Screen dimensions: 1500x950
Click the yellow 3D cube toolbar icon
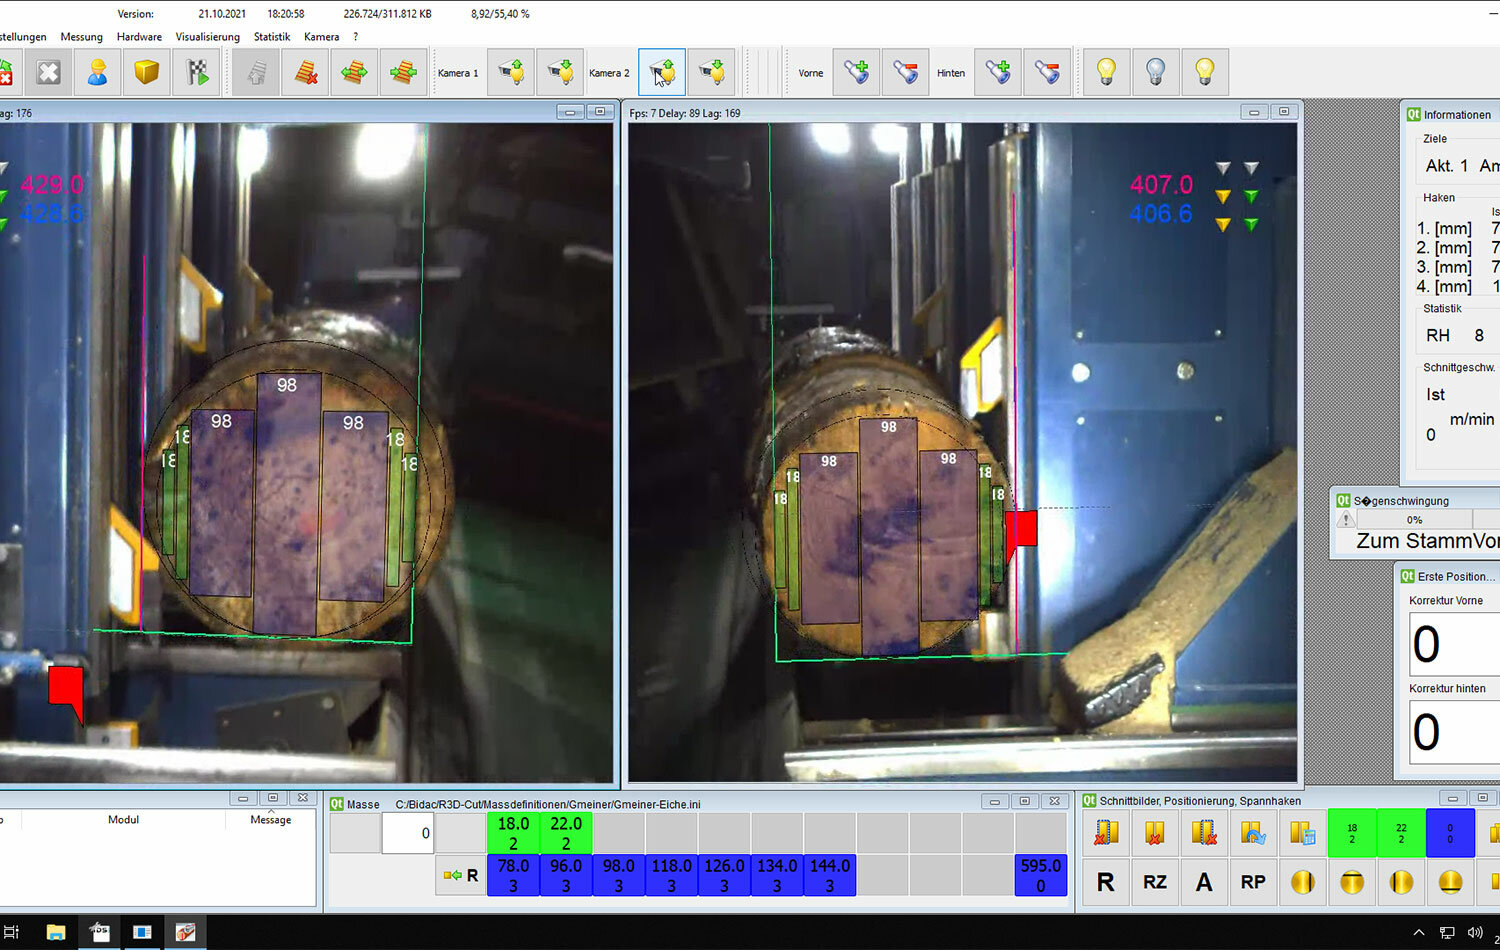(x=147, y=72)
